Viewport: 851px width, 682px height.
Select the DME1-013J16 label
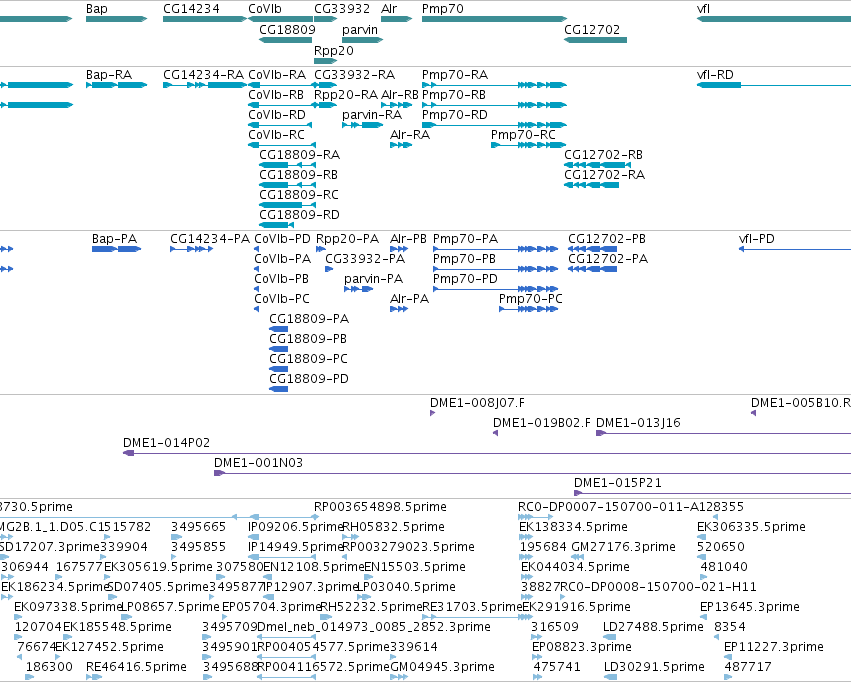coord(638,423)
